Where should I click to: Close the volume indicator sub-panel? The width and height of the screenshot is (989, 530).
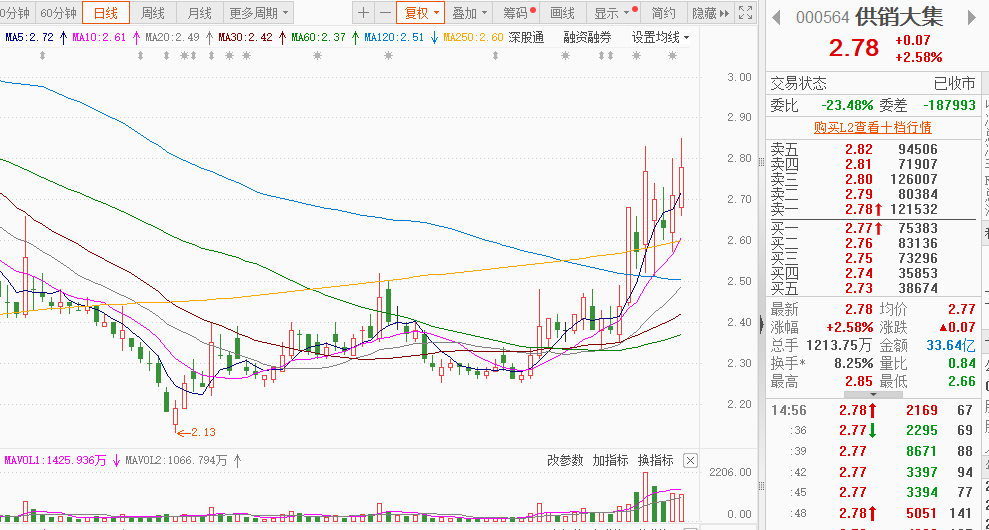[691, 461]
